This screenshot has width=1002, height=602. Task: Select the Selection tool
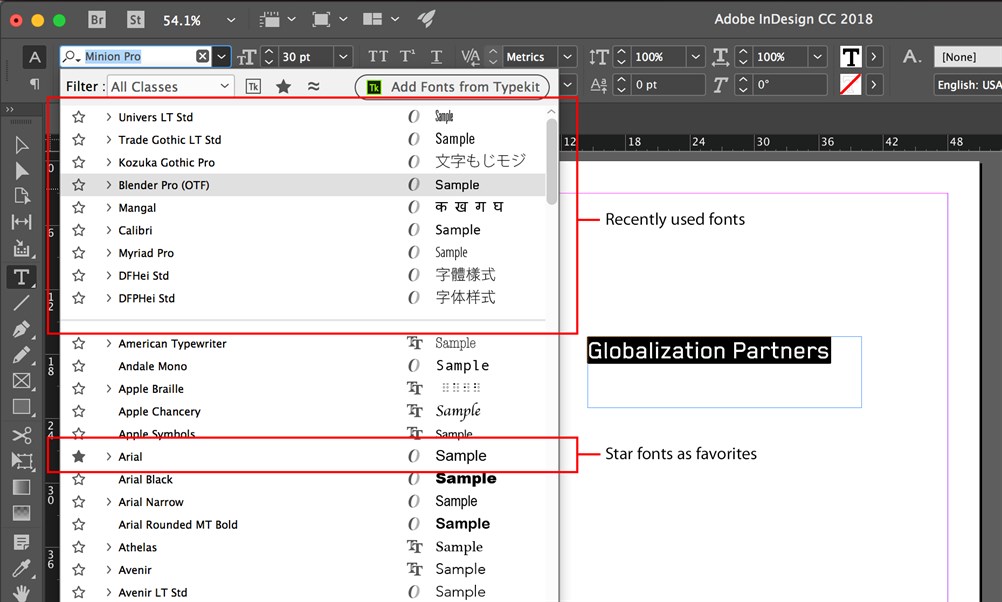[22, 144]
